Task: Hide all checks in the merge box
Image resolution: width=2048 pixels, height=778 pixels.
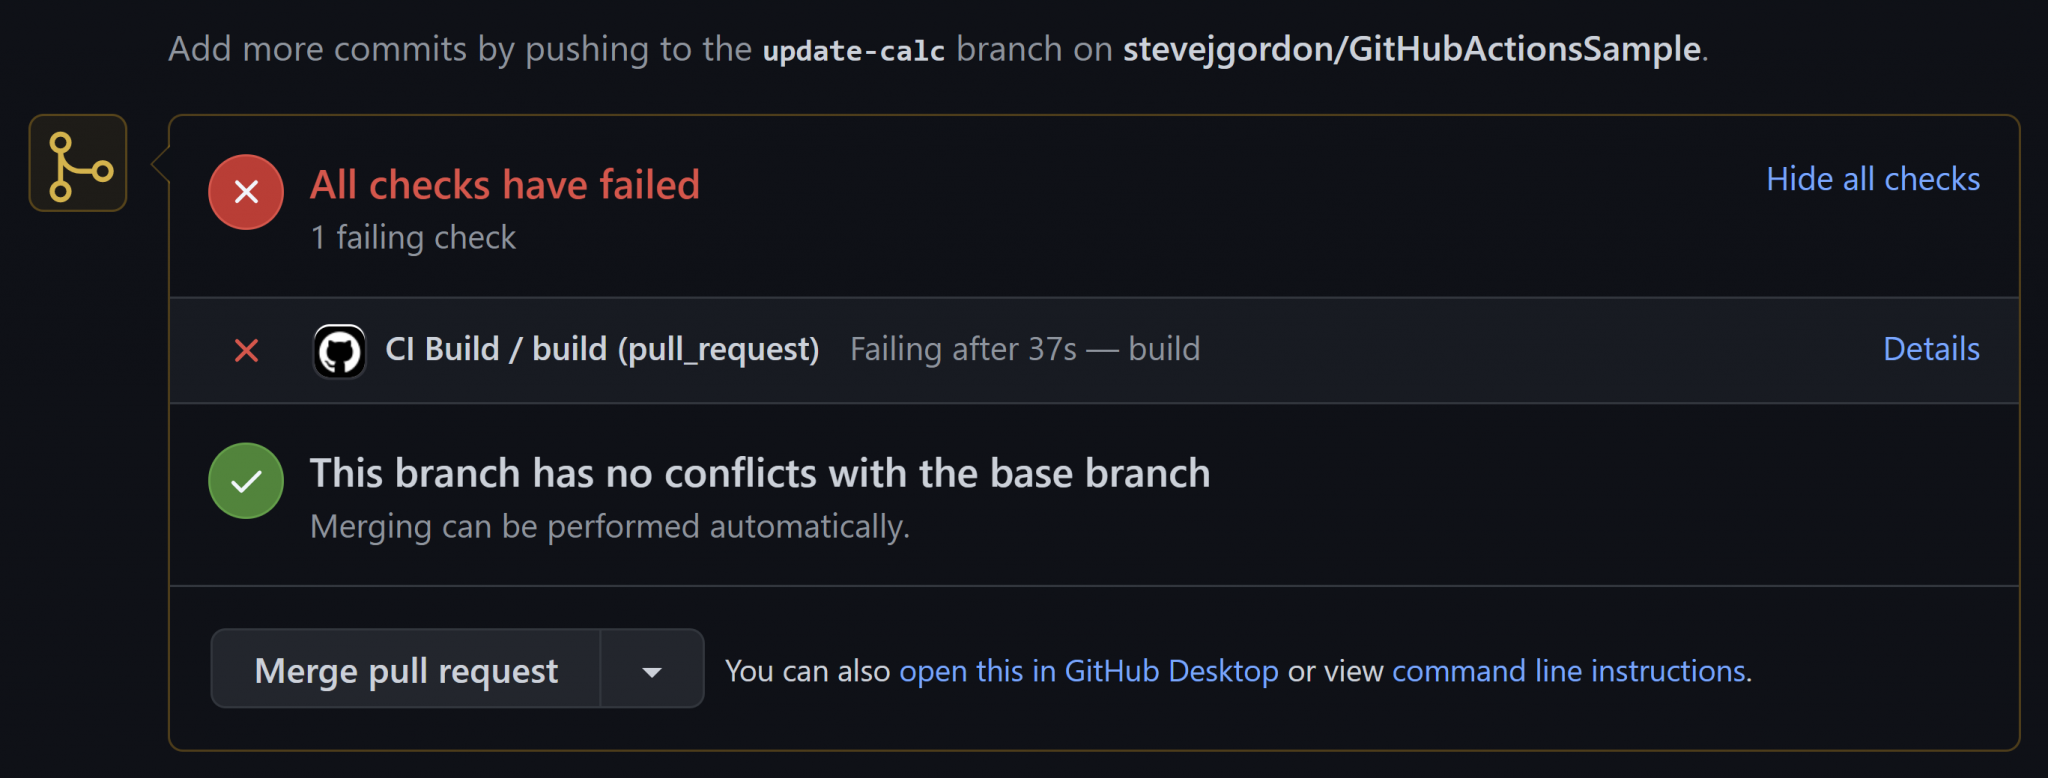Action: click(1872, 179)
